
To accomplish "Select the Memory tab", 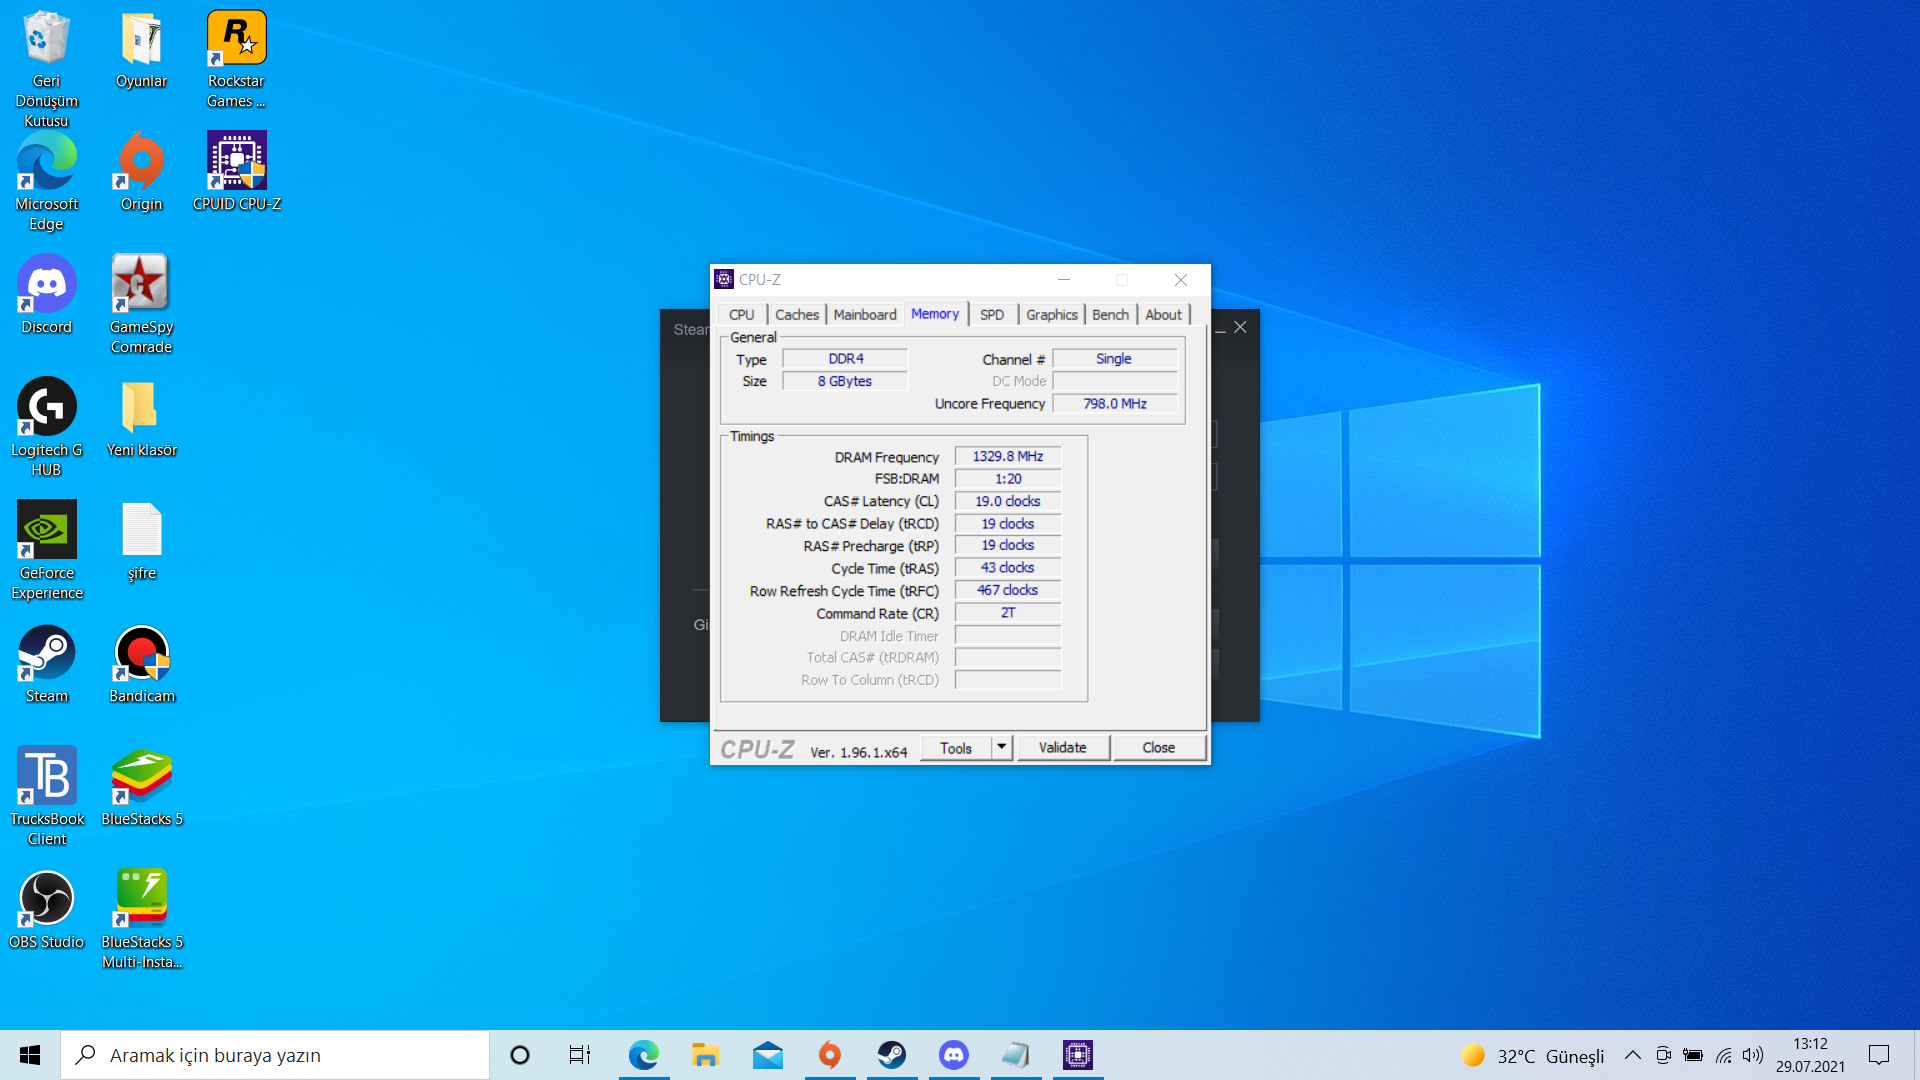I will (935, 314).
